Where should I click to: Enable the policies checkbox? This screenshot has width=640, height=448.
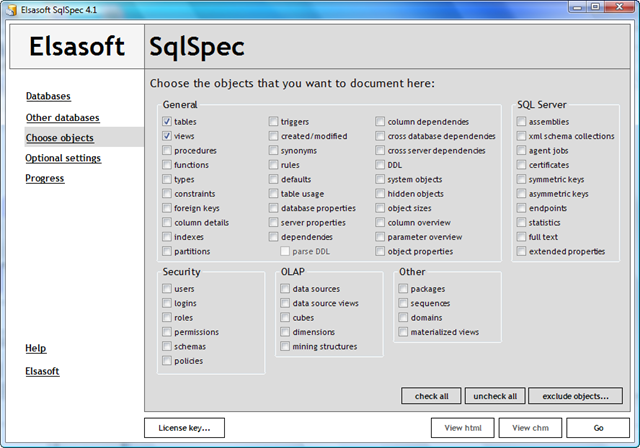coord(167,360)
